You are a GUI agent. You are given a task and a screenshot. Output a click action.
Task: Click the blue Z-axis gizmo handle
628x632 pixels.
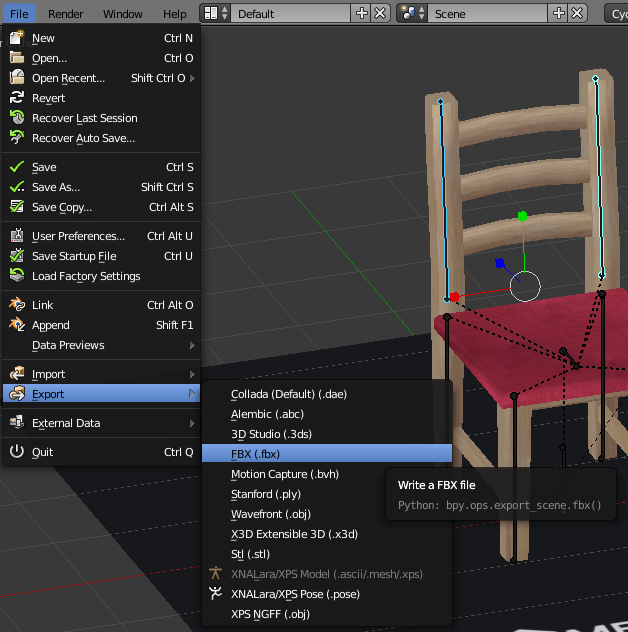click(x=499, y=264)
